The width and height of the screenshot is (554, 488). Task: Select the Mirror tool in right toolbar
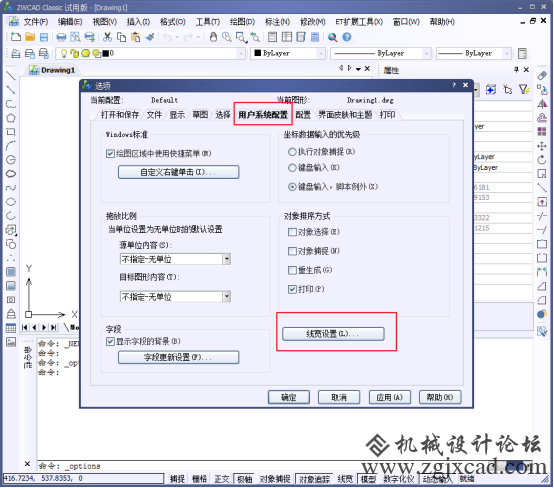pyautogui.click(x=542, y=104)
